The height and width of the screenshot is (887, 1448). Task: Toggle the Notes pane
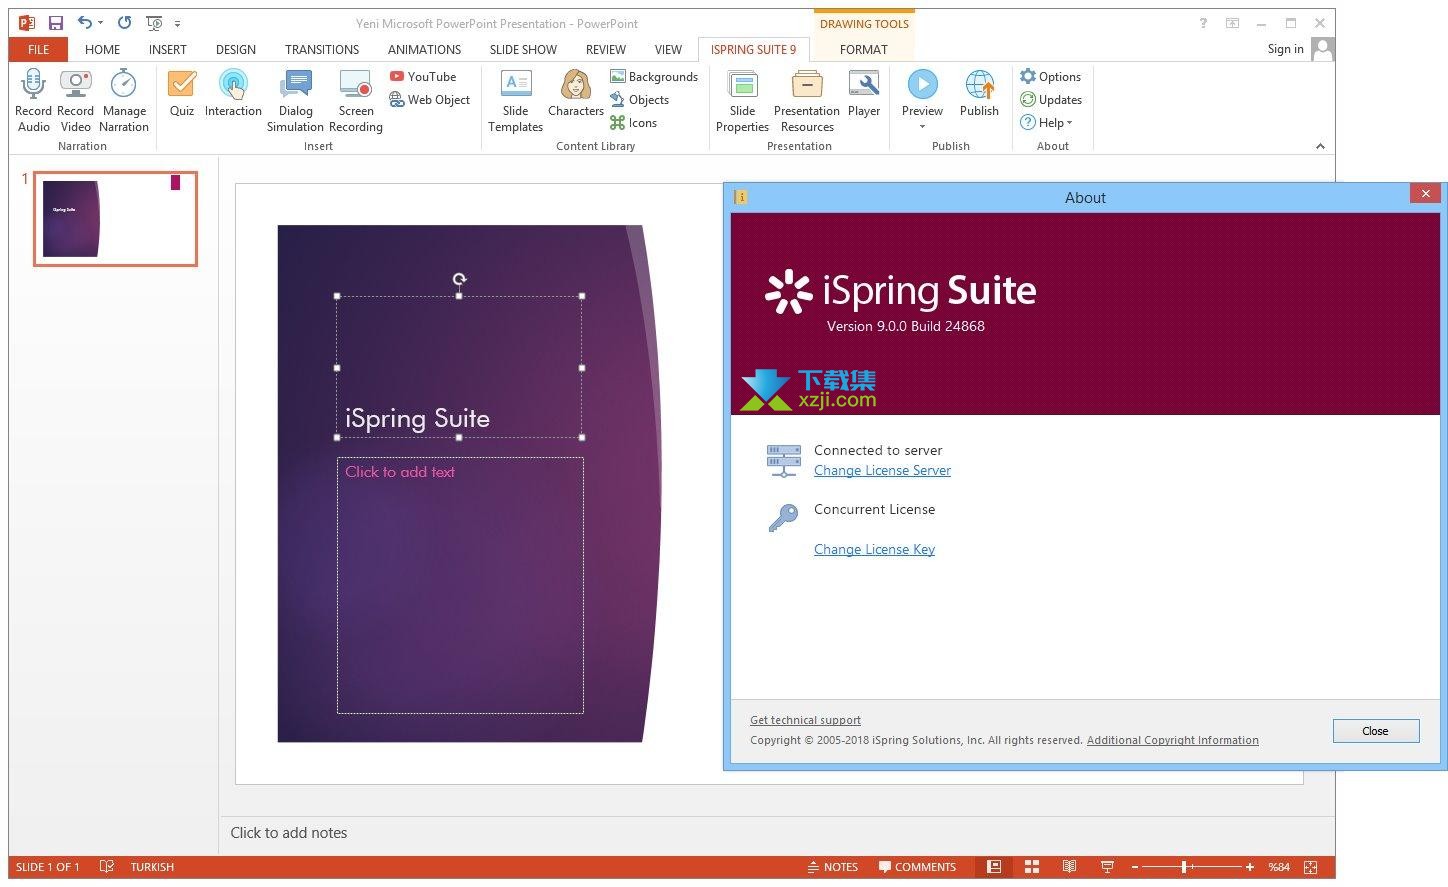tap(832, 867)
